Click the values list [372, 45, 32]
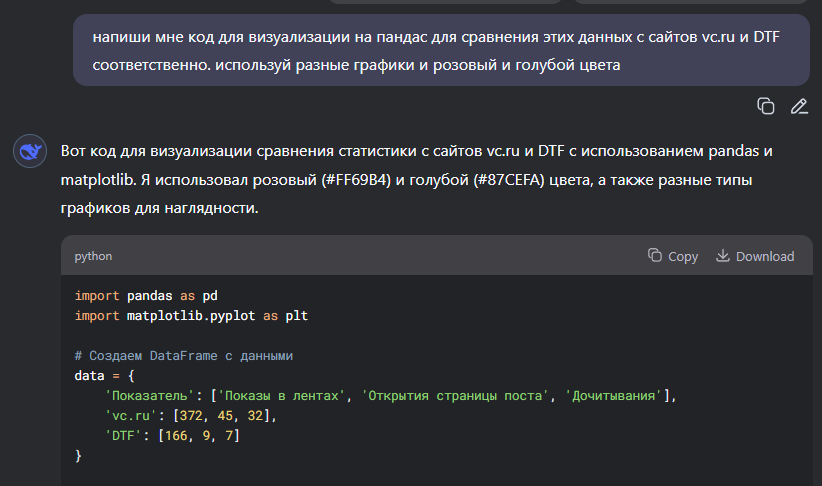This screenshot has width=822, height=486. [x=221, y=415]
